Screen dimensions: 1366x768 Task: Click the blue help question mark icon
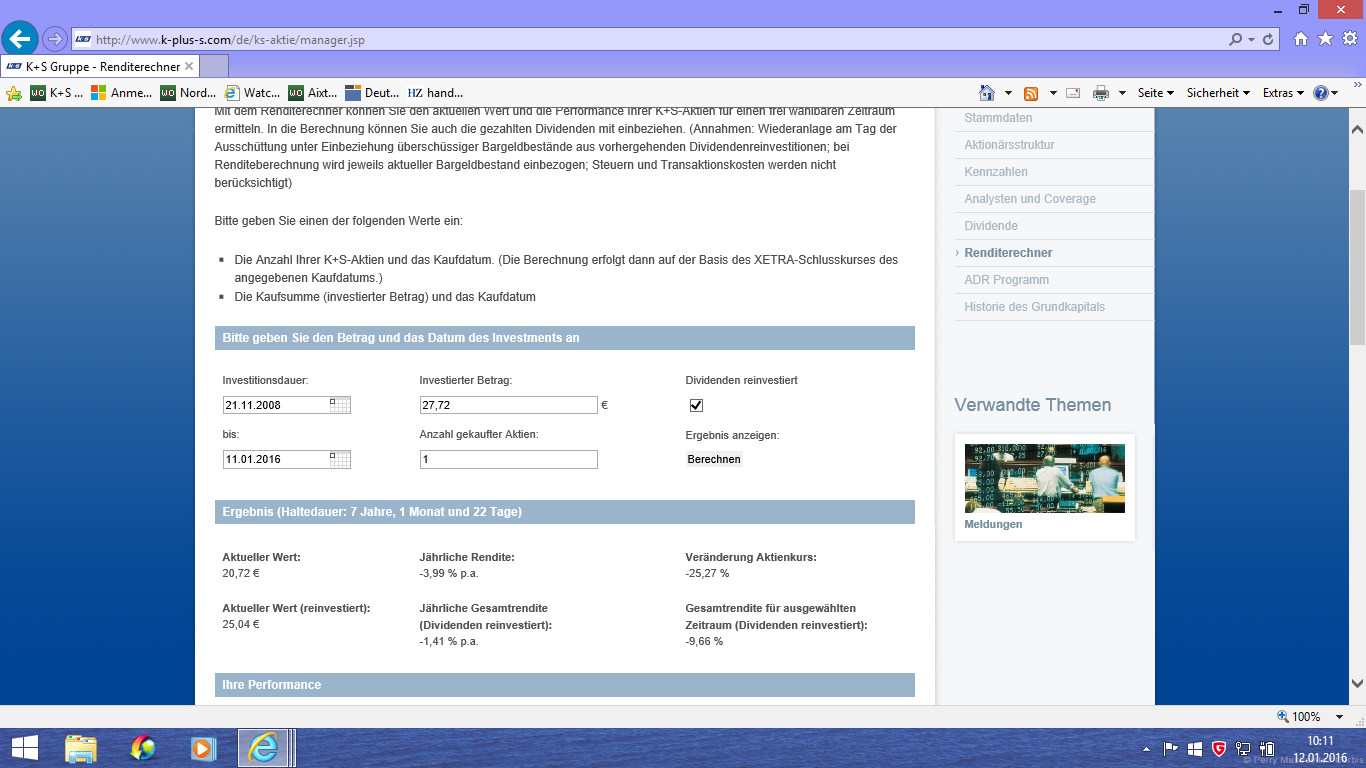[x=1321, y=93]
